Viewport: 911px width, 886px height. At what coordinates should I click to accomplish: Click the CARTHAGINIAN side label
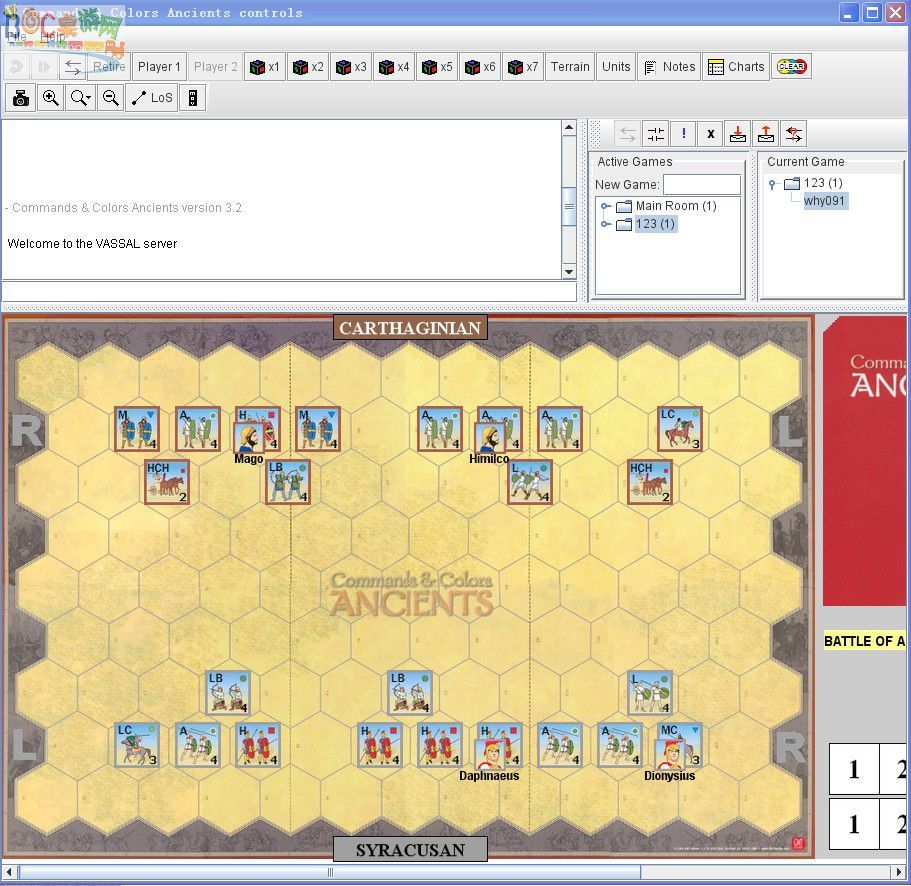click(410, 328)
